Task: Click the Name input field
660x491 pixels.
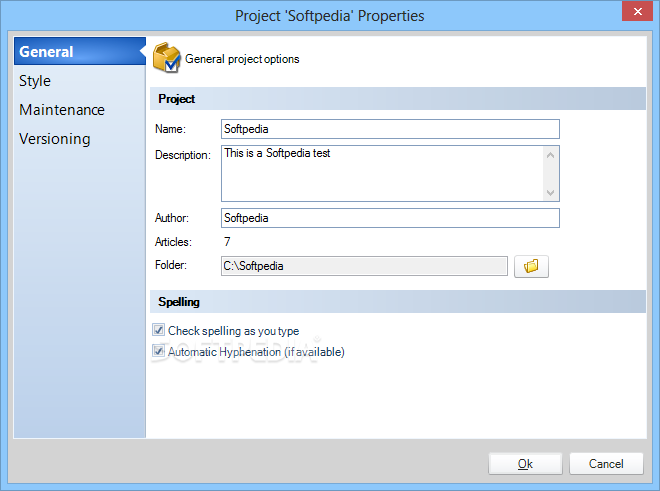Action: click(390, 129)
